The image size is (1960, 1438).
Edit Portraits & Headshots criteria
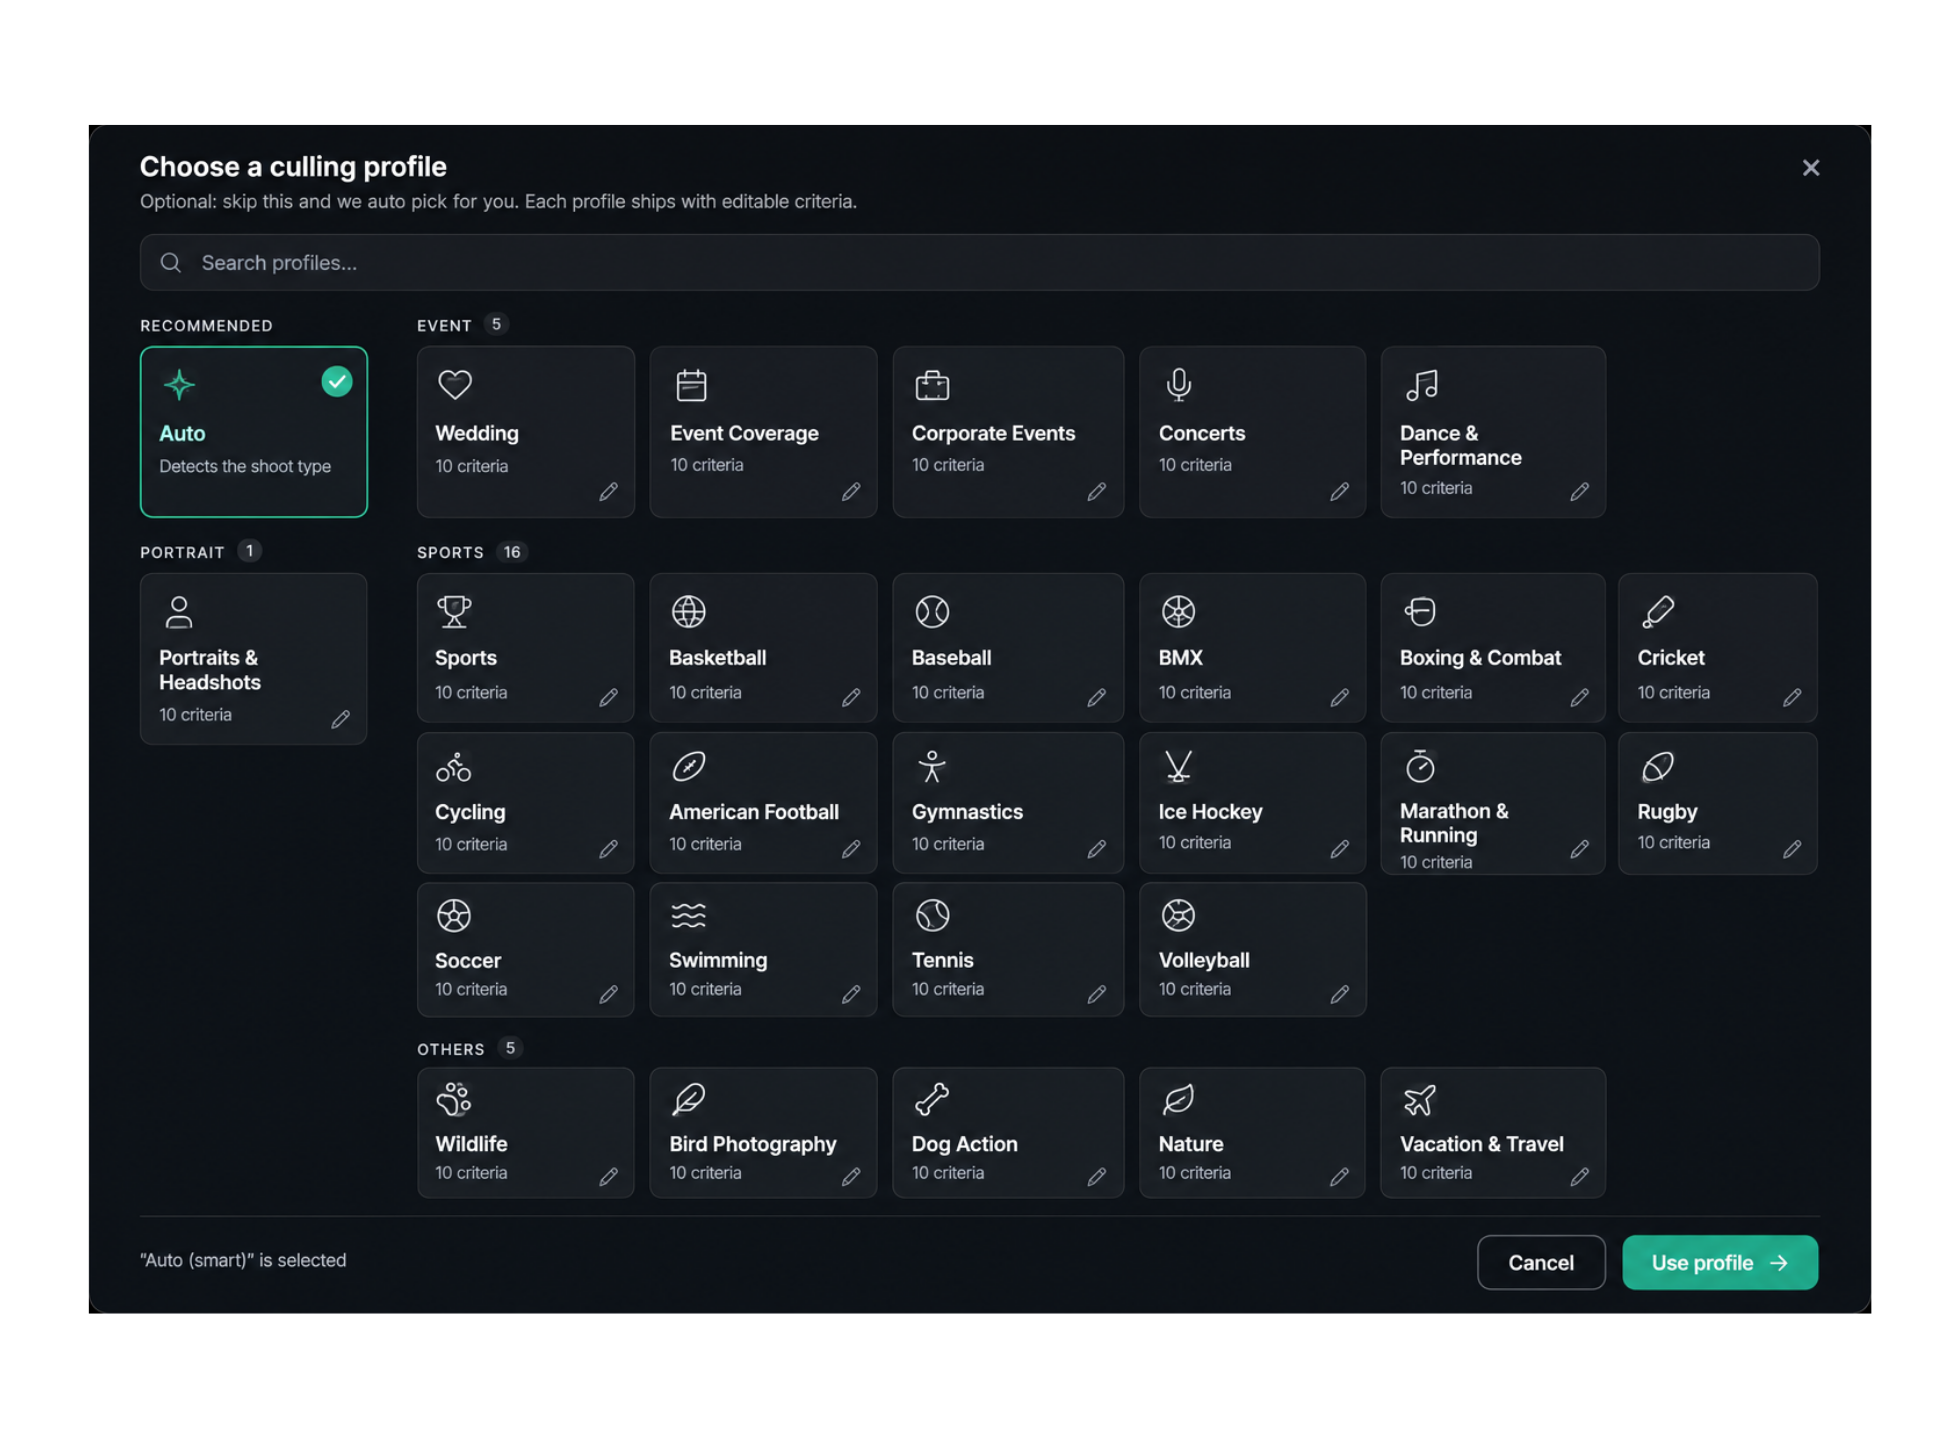pyautogui.click(x=341, y=718)
